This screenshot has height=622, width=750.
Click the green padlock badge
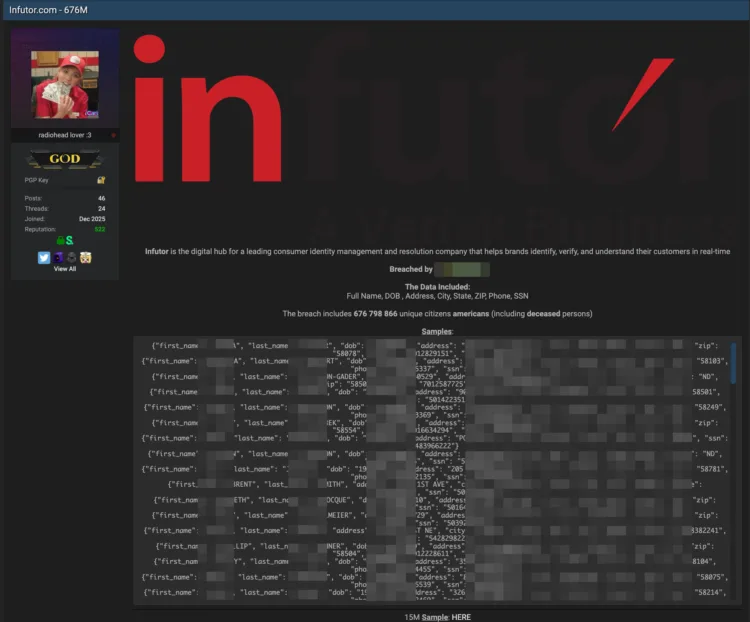click(60, 240)
